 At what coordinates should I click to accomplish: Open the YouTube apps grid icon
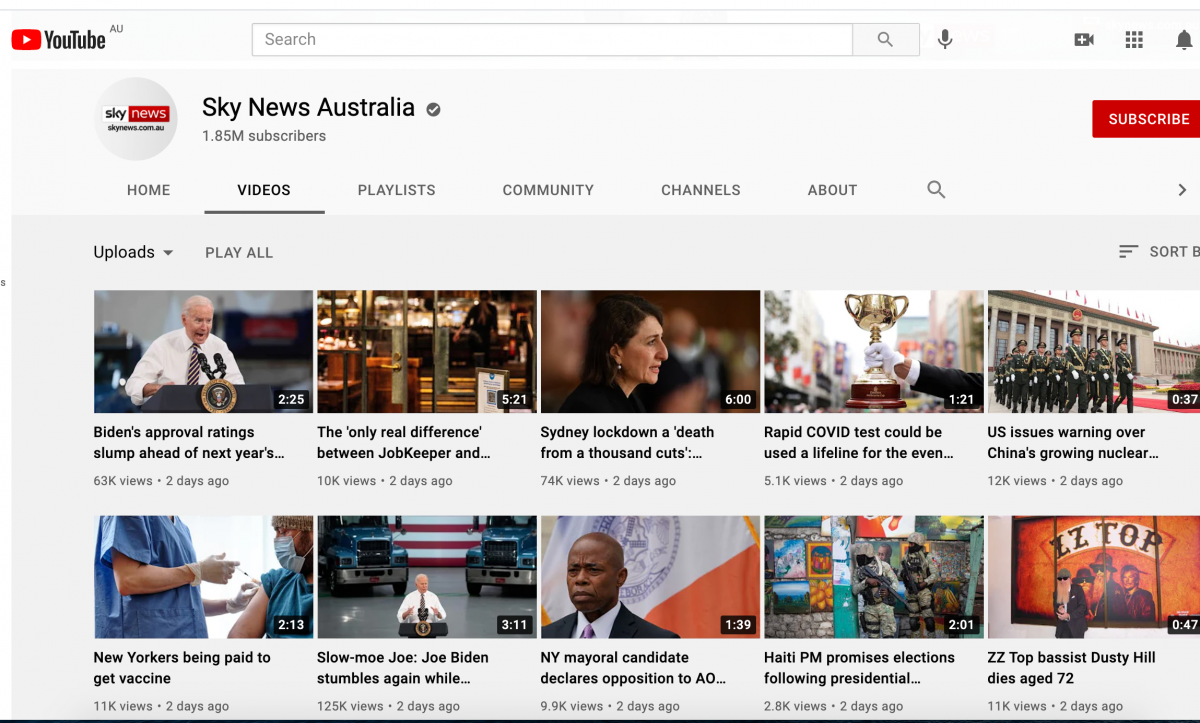[1133, 39]
